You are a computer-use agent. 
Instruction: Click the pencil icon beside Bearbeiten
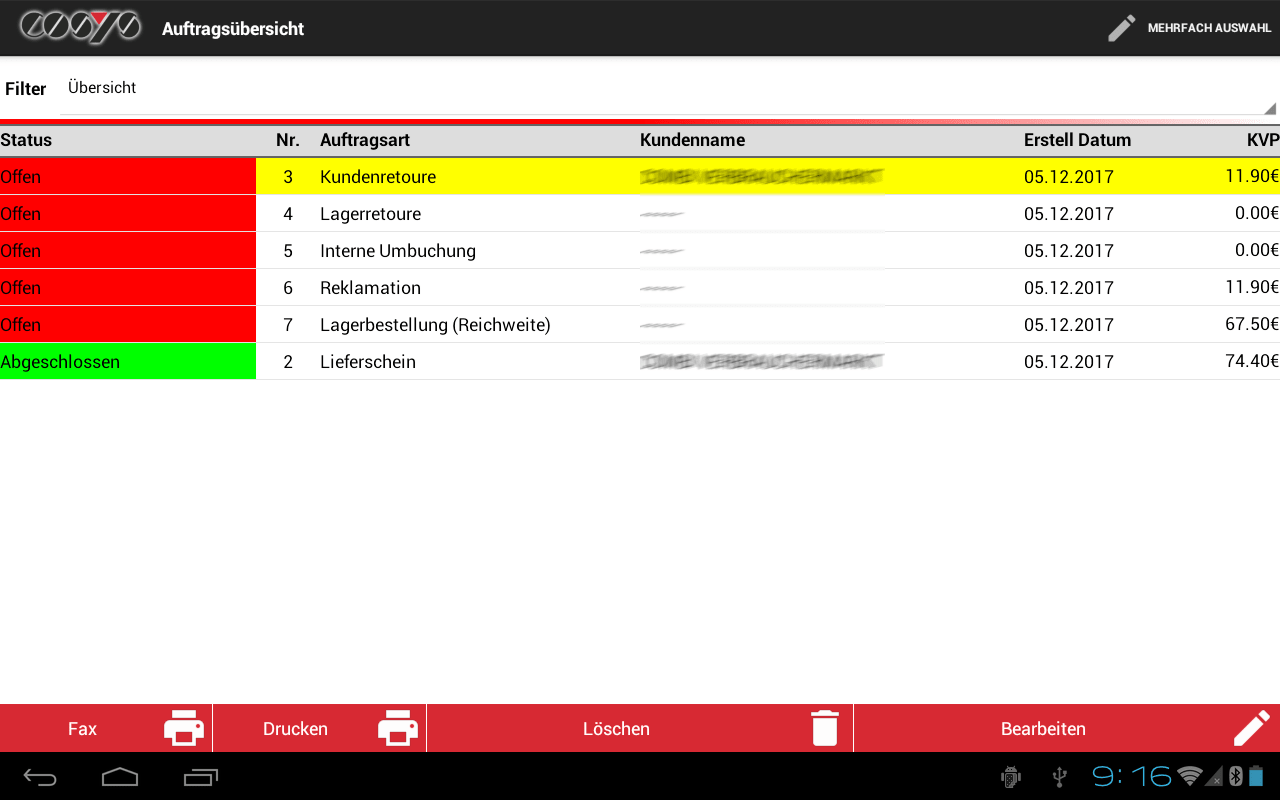(1252, 728)
